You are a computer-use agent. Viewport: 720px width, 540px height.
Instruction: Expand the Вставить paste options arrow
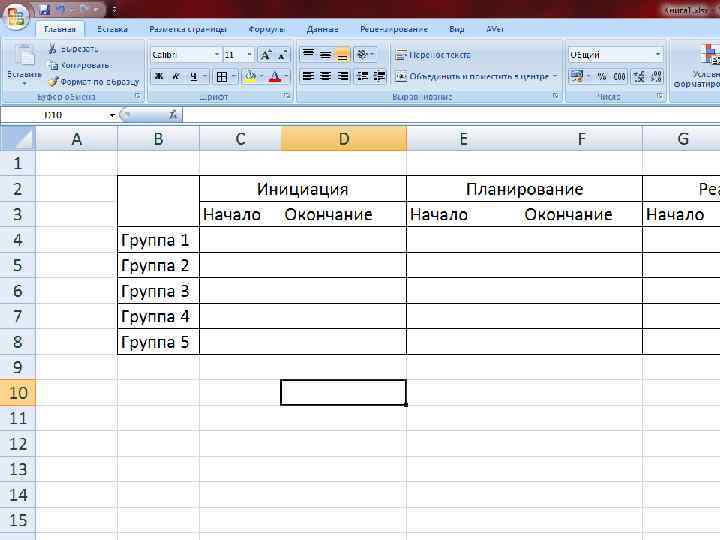[24, 83]
